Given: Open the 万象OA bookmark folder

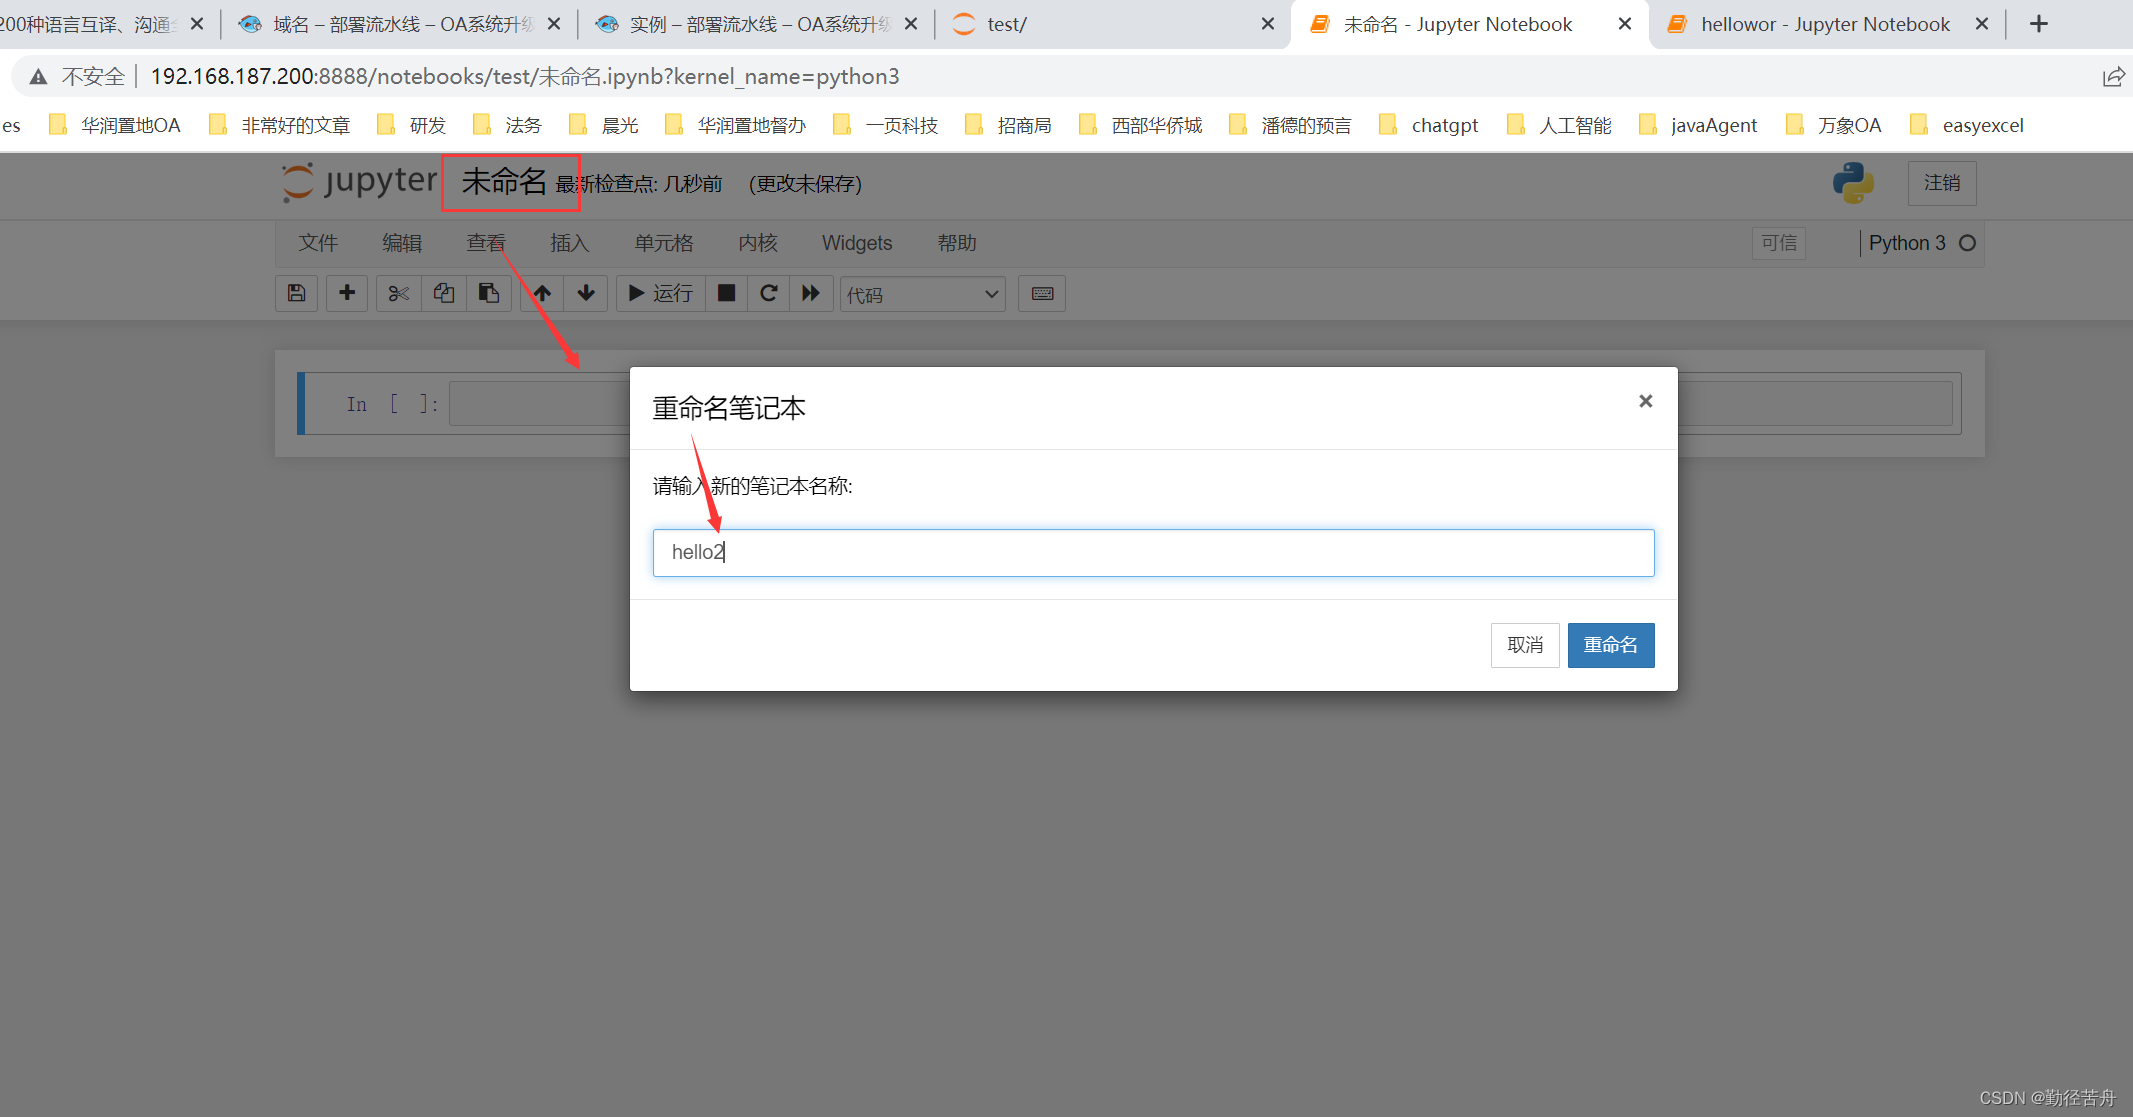Looking at the screenshot, I should click(1834, 125).
